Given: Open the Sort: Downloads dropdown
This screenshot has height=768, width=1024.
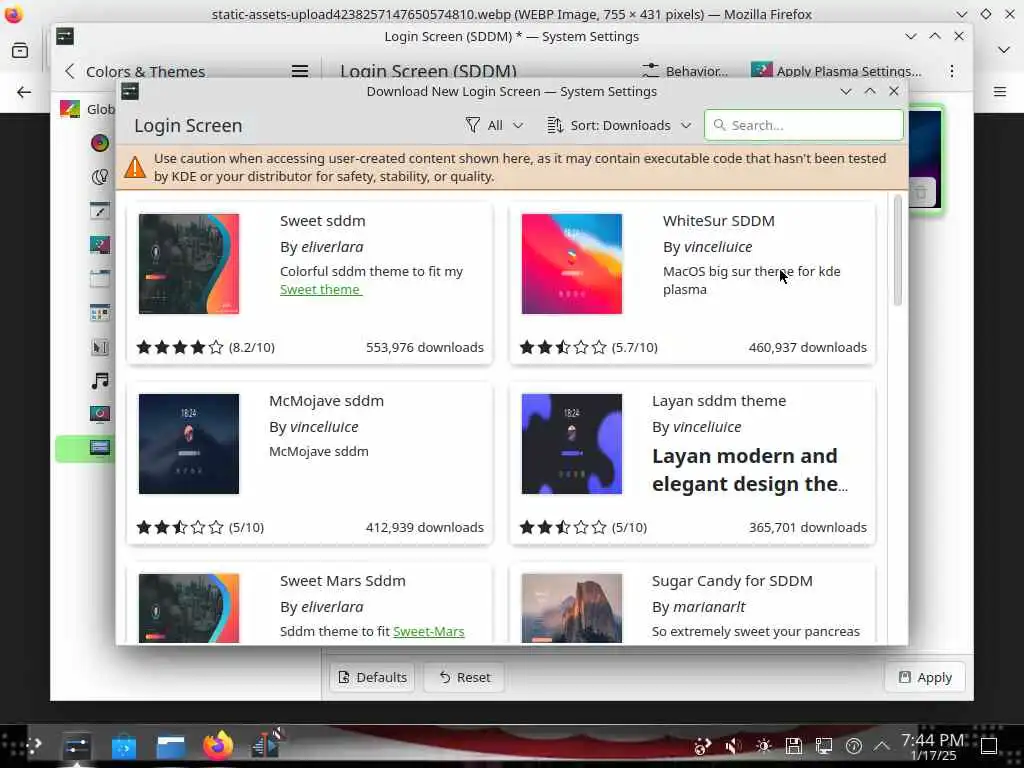Looking at the screenshot, I should (619, 125).
